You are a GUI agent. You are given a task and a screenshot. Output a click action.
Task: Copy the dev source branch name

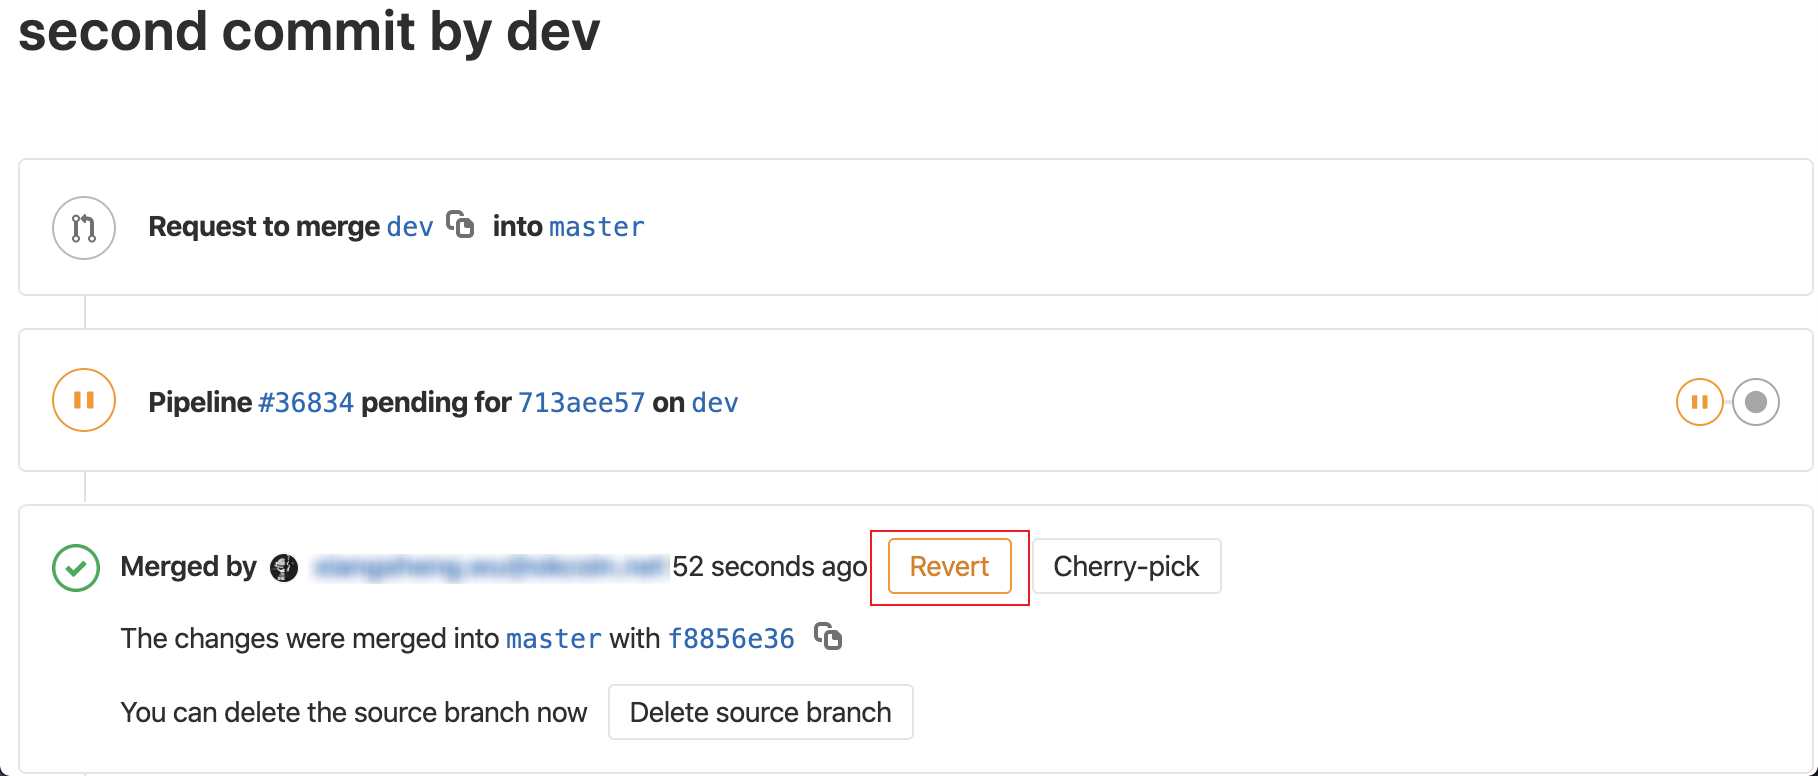coord(460,225)
